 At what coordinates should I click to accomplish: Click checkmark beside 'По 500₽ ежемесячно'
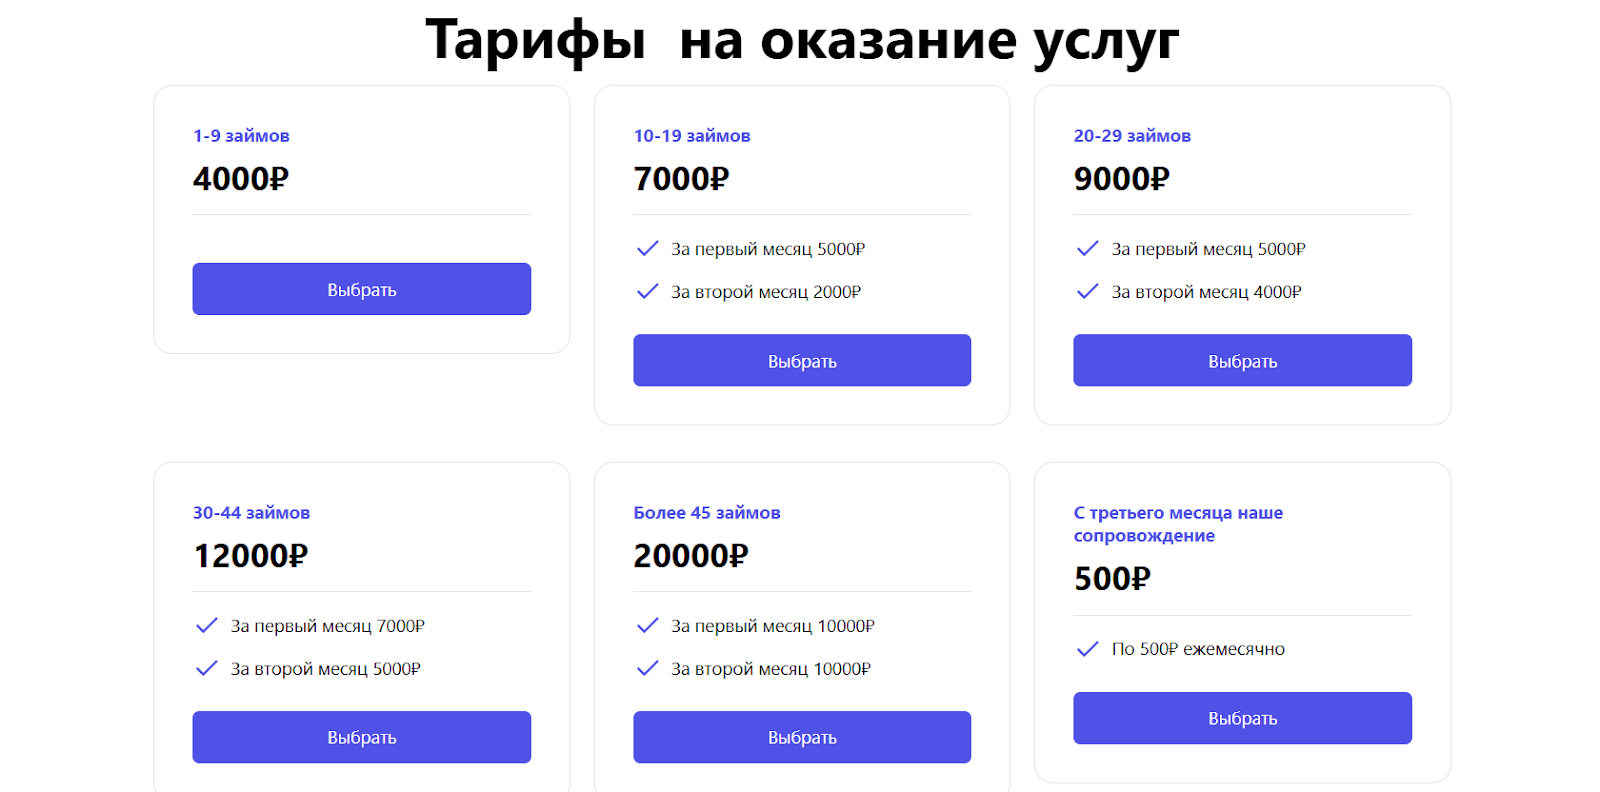tap(1087, 650)
